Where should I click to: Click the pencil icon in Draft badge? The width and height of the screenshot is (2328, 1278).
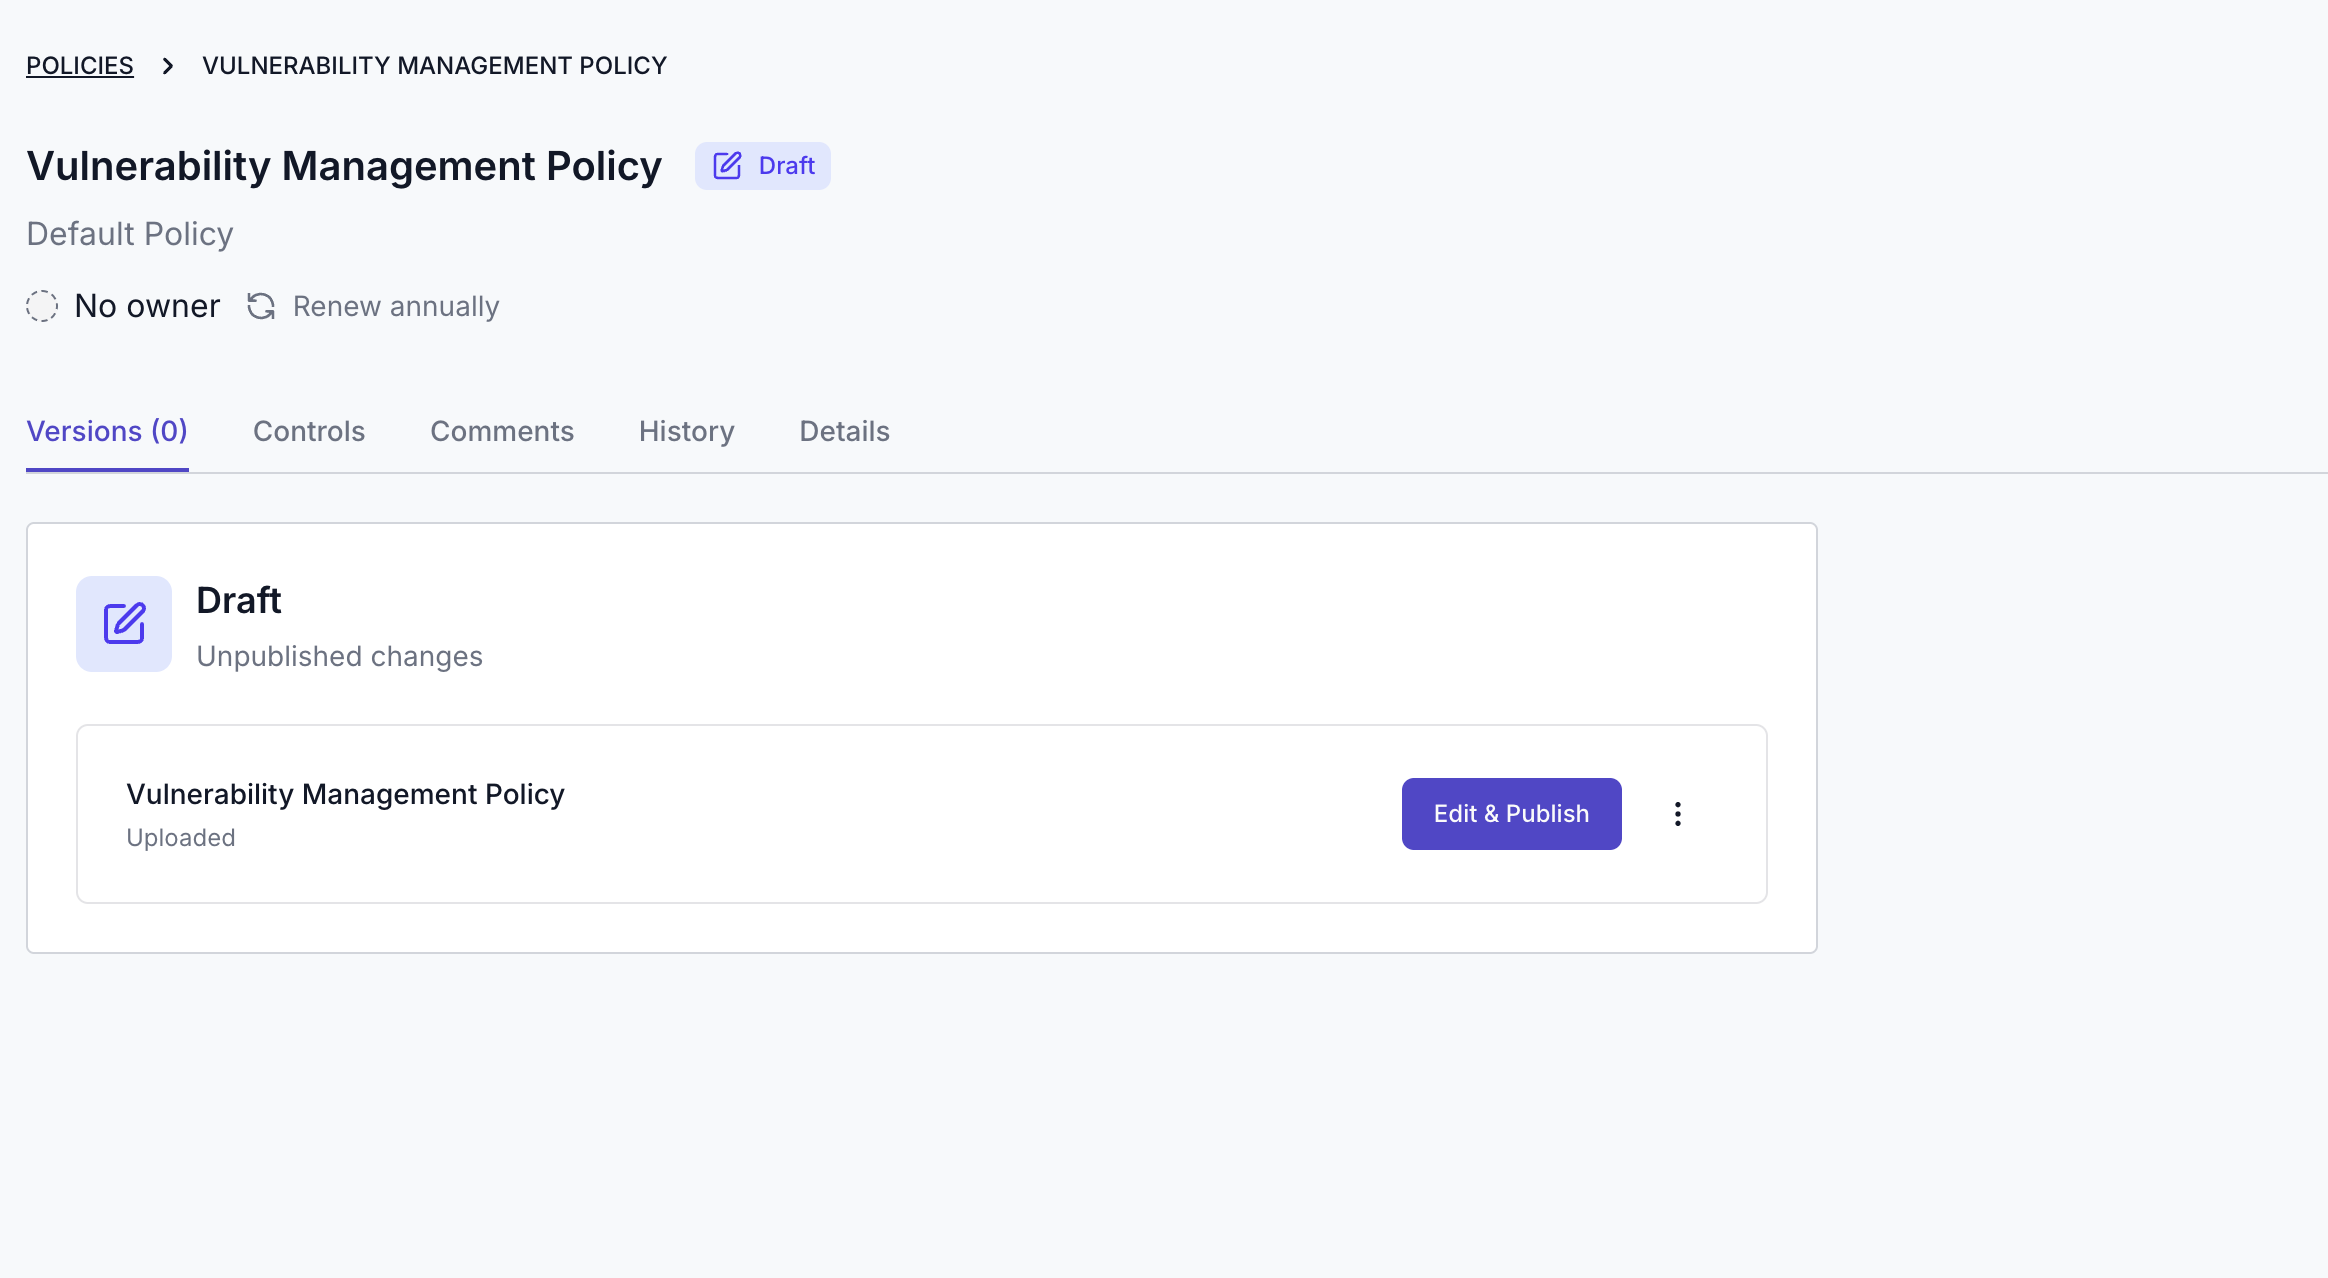click(x=727, y=166)
